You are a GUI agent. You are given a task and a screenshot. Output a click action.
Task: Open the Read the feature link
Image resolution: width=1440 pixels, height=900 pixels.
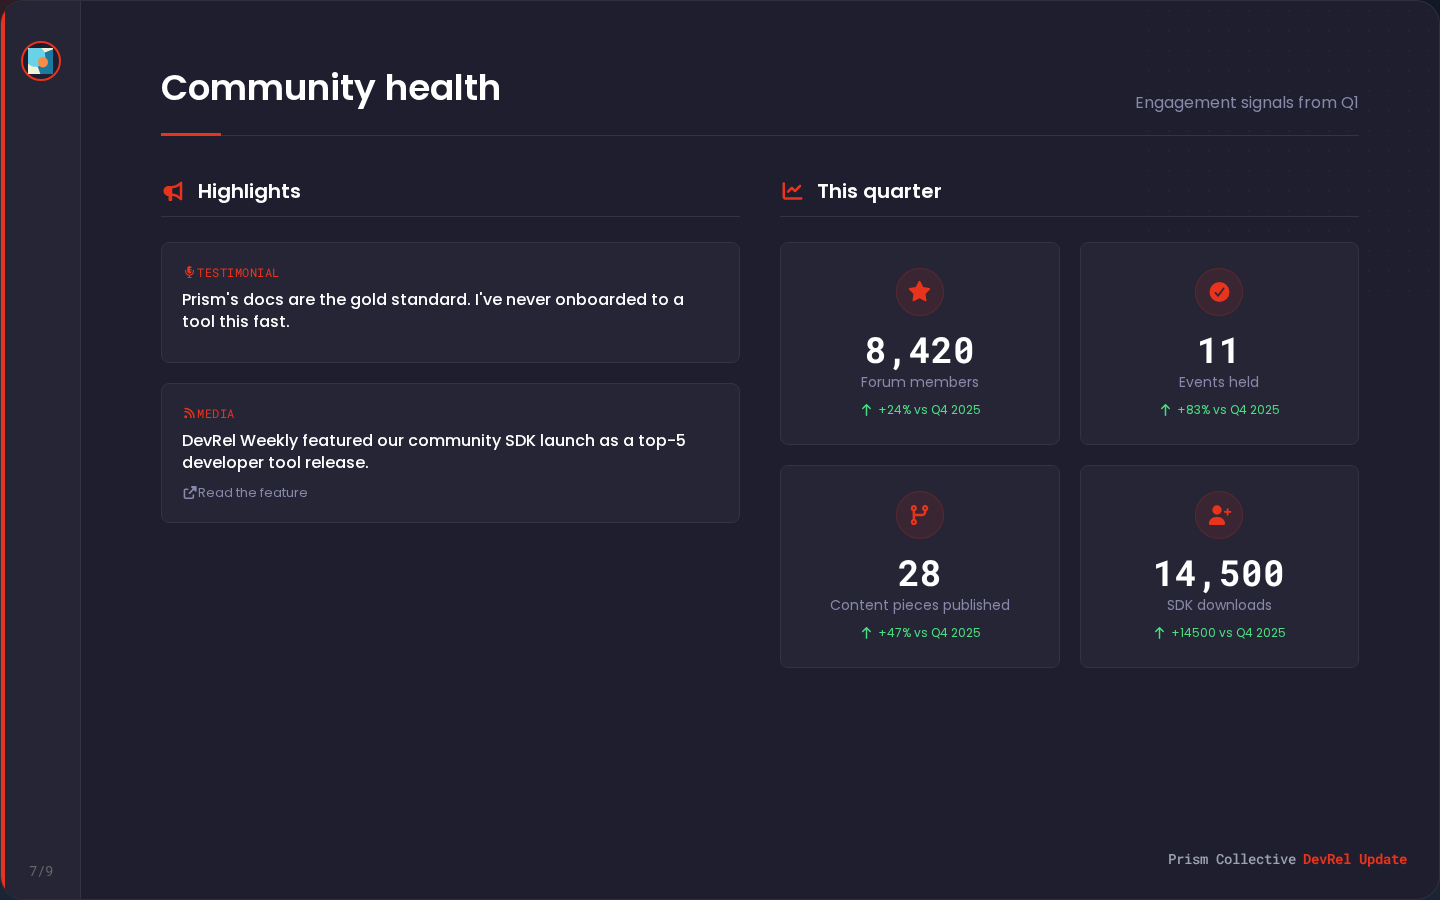252,492
